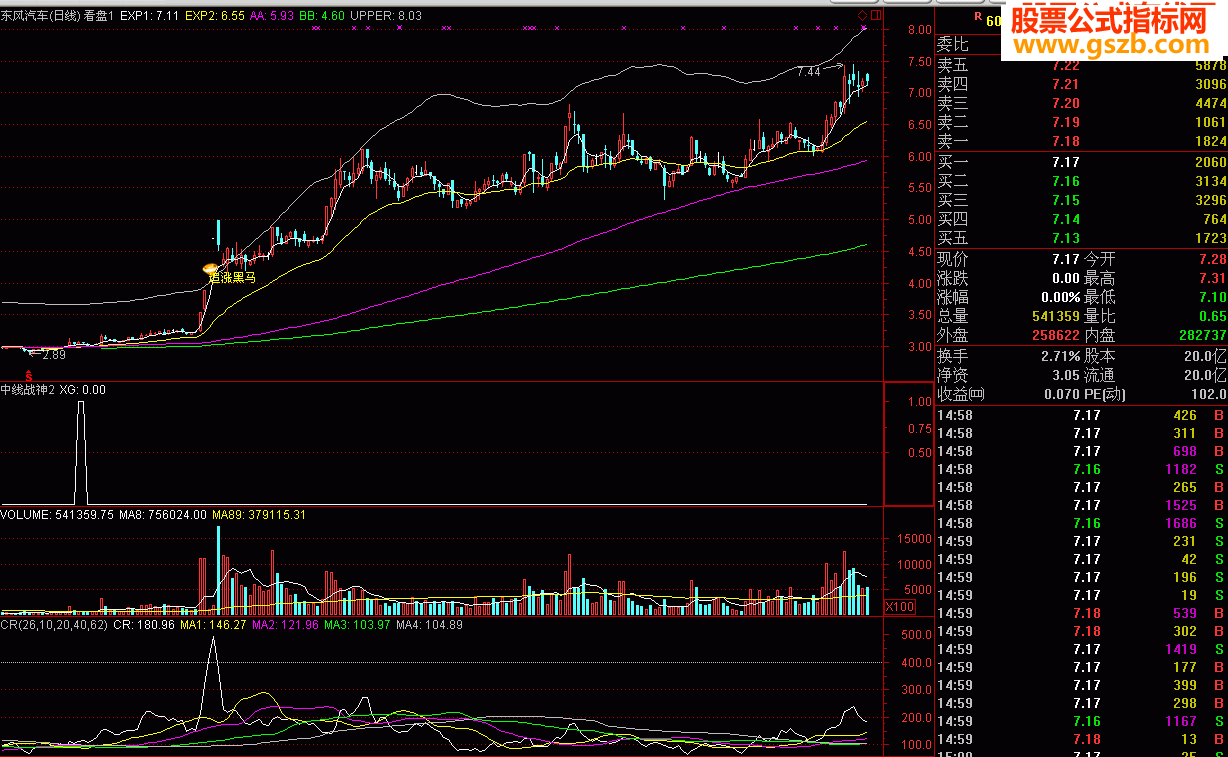This screenshot has width=1228, height=757.
Task: Select the 14:58 trade with volume 426
Action: point(1081,415)
